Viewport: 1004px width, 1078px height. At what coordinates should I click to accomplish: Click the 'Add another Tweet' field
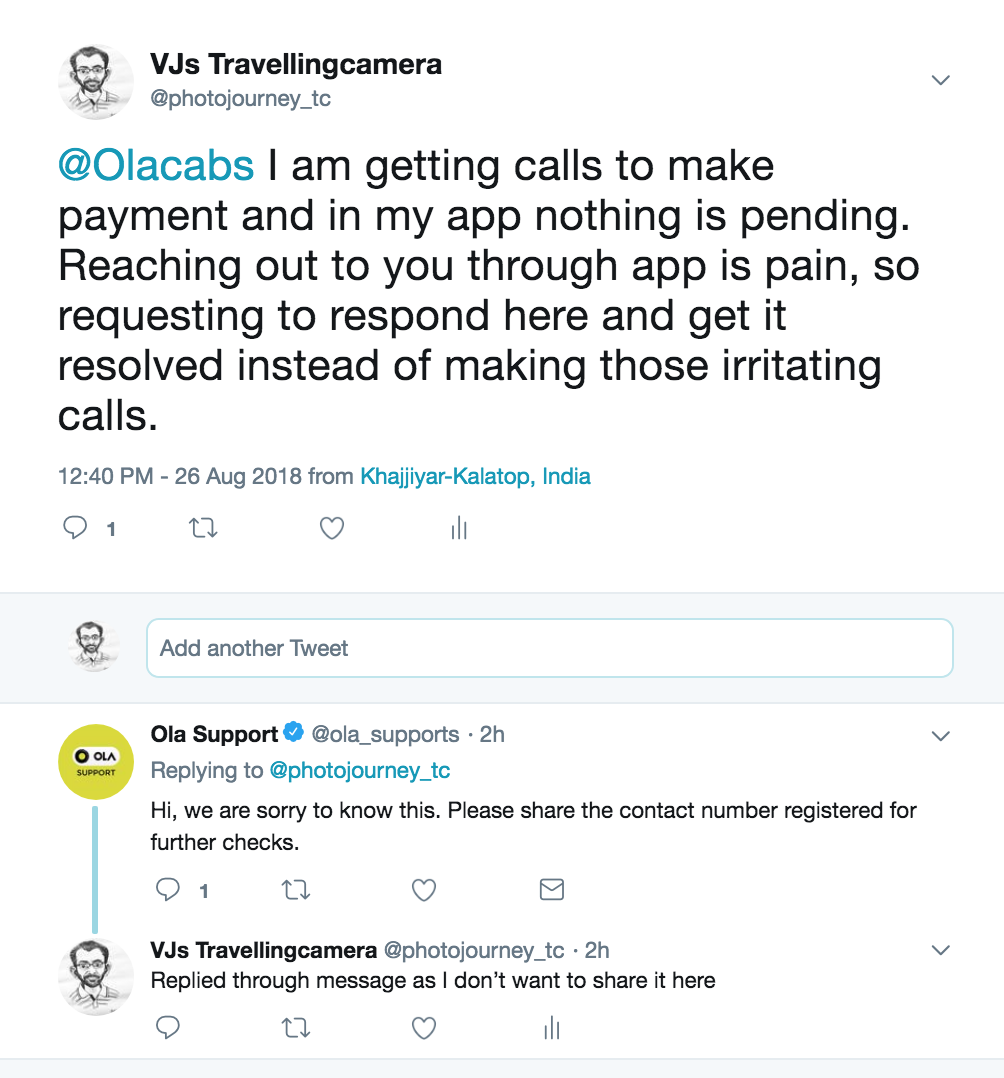click(x=549, y=648)
